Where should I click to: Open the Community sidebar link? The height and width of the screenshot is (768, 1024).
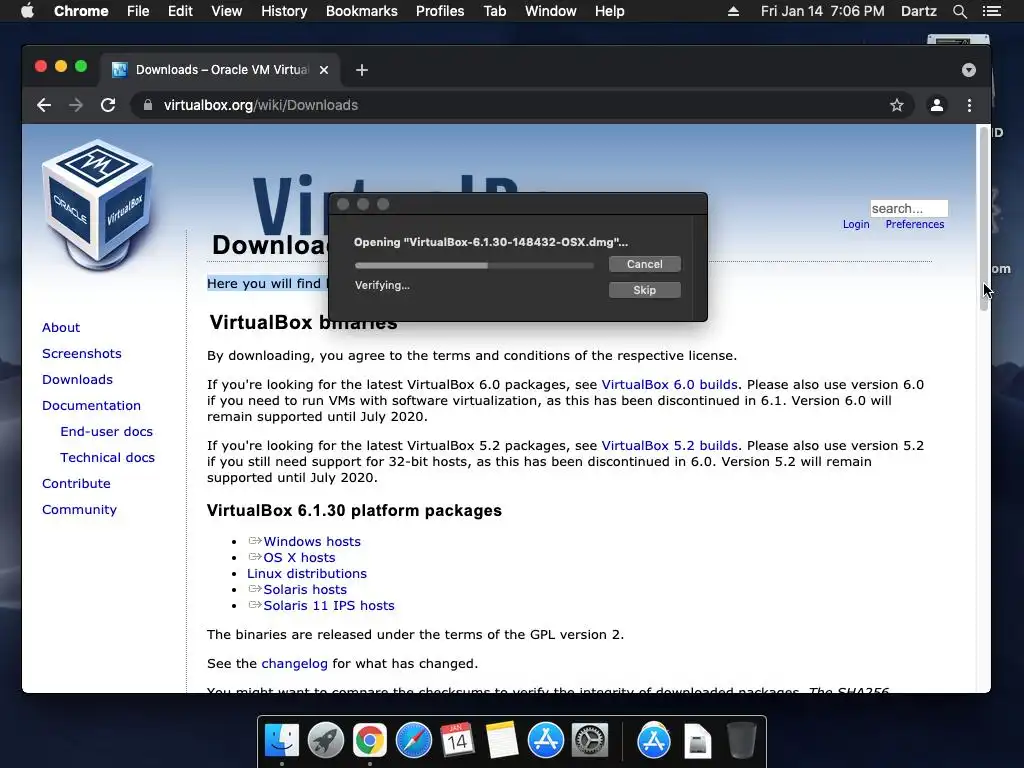(x=80, y=509)
